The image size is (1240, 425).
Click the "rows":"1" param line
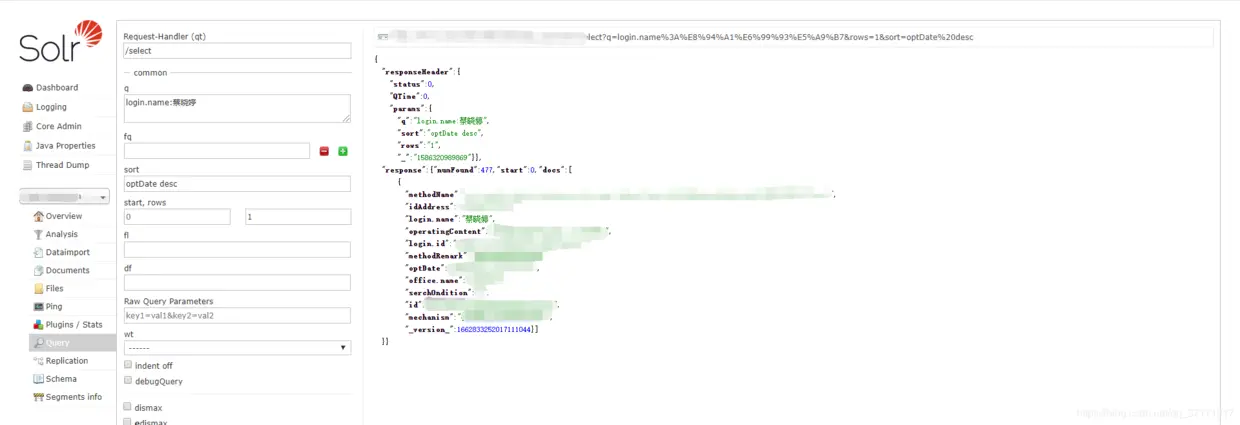point(420,145)
